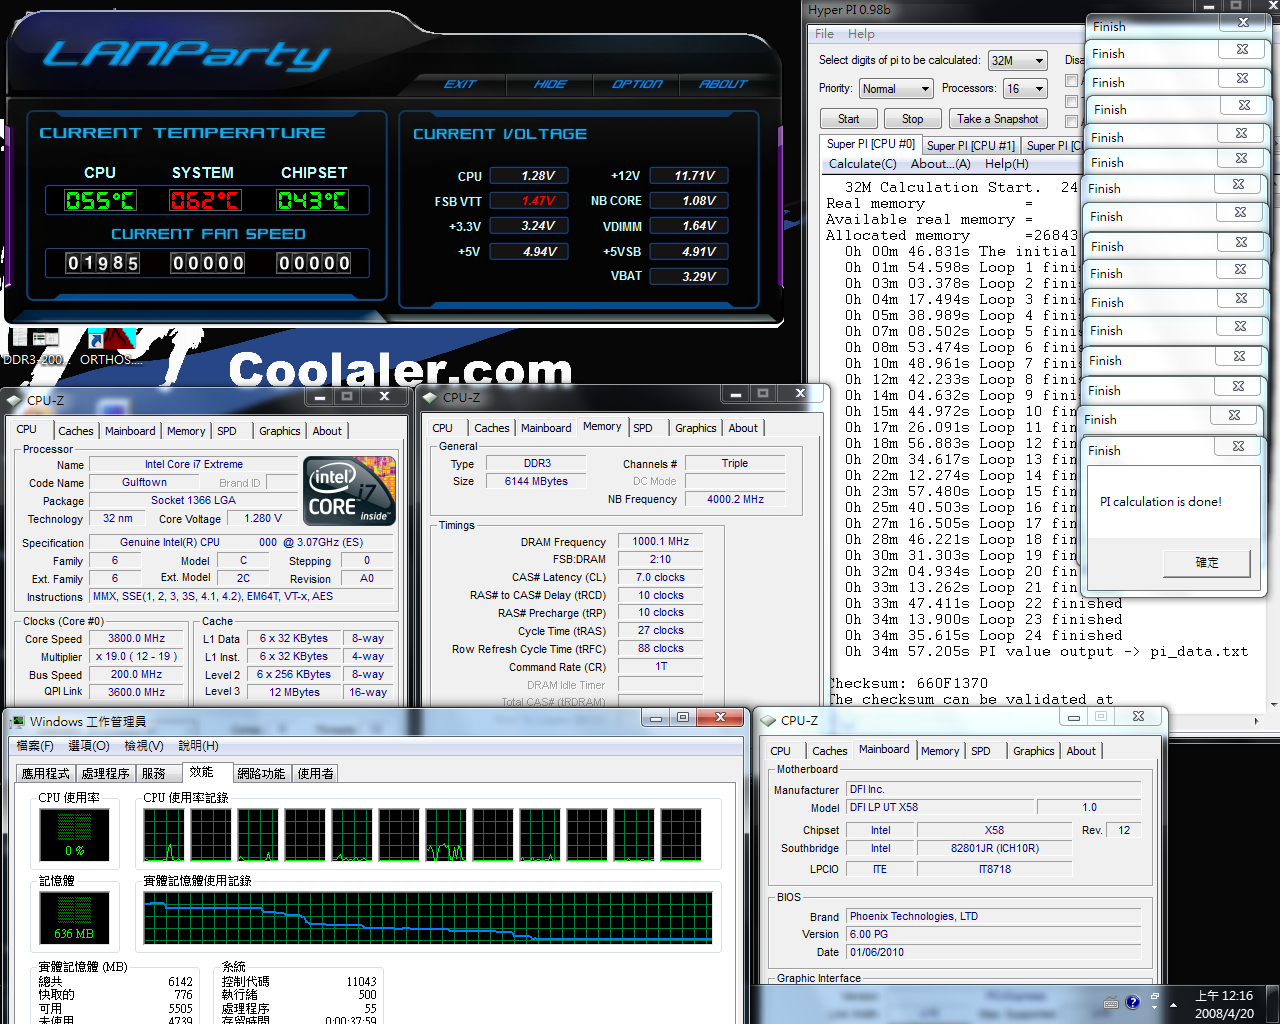Image resolution: width=1280 pixels, height=1024 pixels.
Task: Click the Show Desktop strip beside clock
Action: (x=1271, y=1004)
